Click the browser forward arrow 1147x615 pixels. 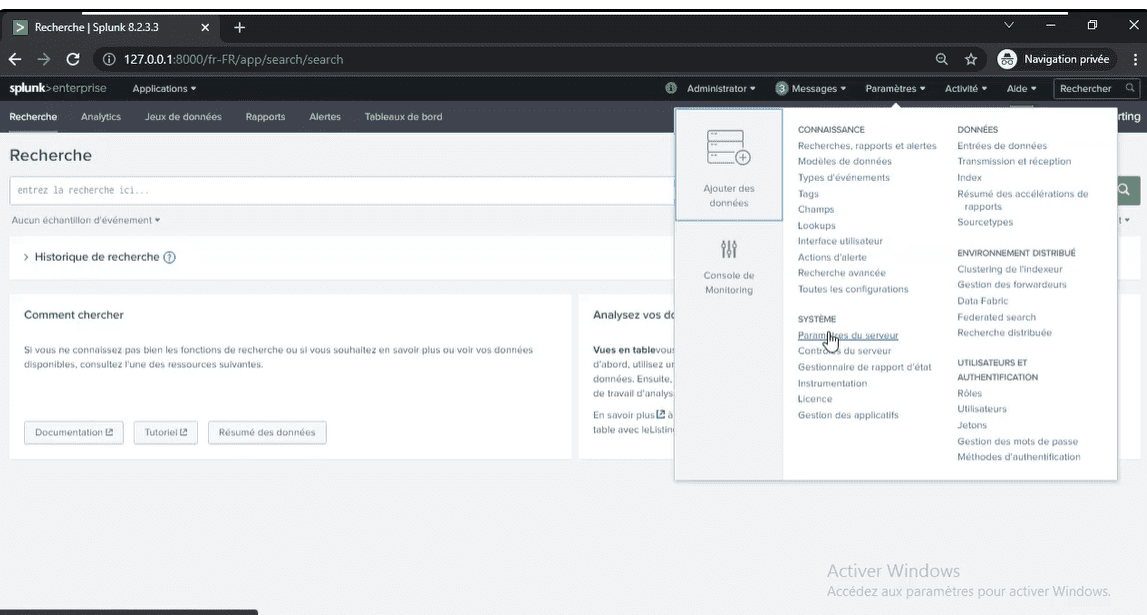point(44,59)
